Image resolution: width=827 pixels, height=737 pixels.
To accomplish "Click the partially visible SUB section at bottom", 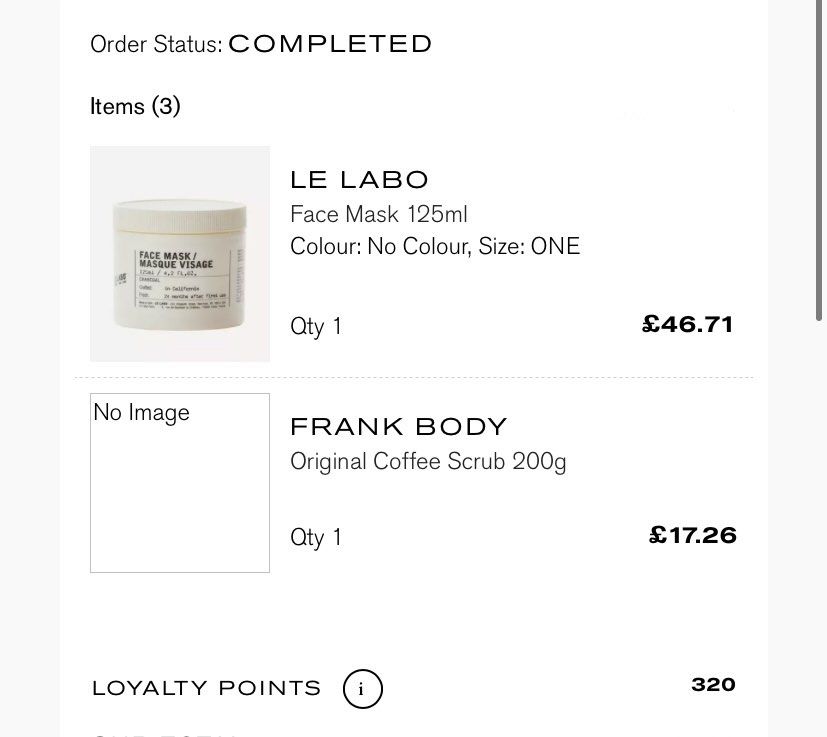I will click(160, 733).
